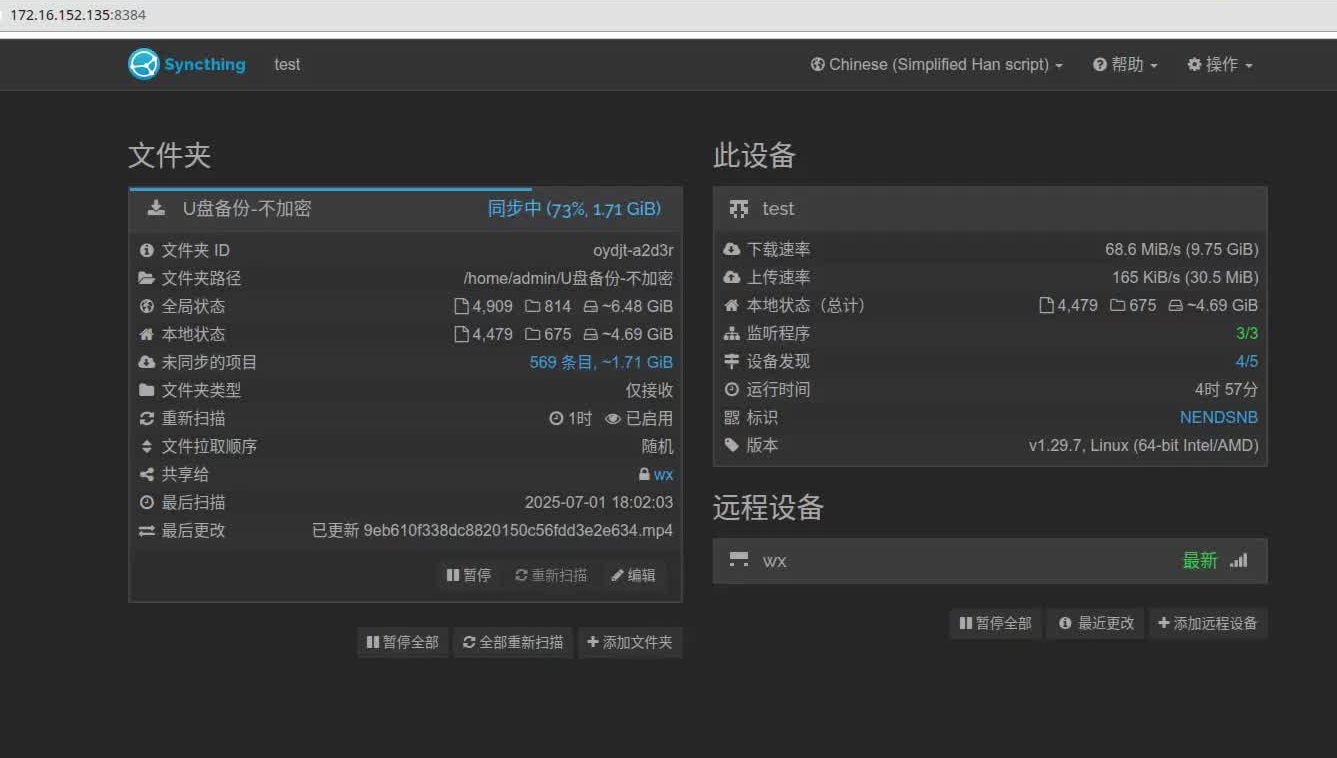
Task: Open the 操作 actions menu
Action: pyautogui.click(x=1219, y=64)
